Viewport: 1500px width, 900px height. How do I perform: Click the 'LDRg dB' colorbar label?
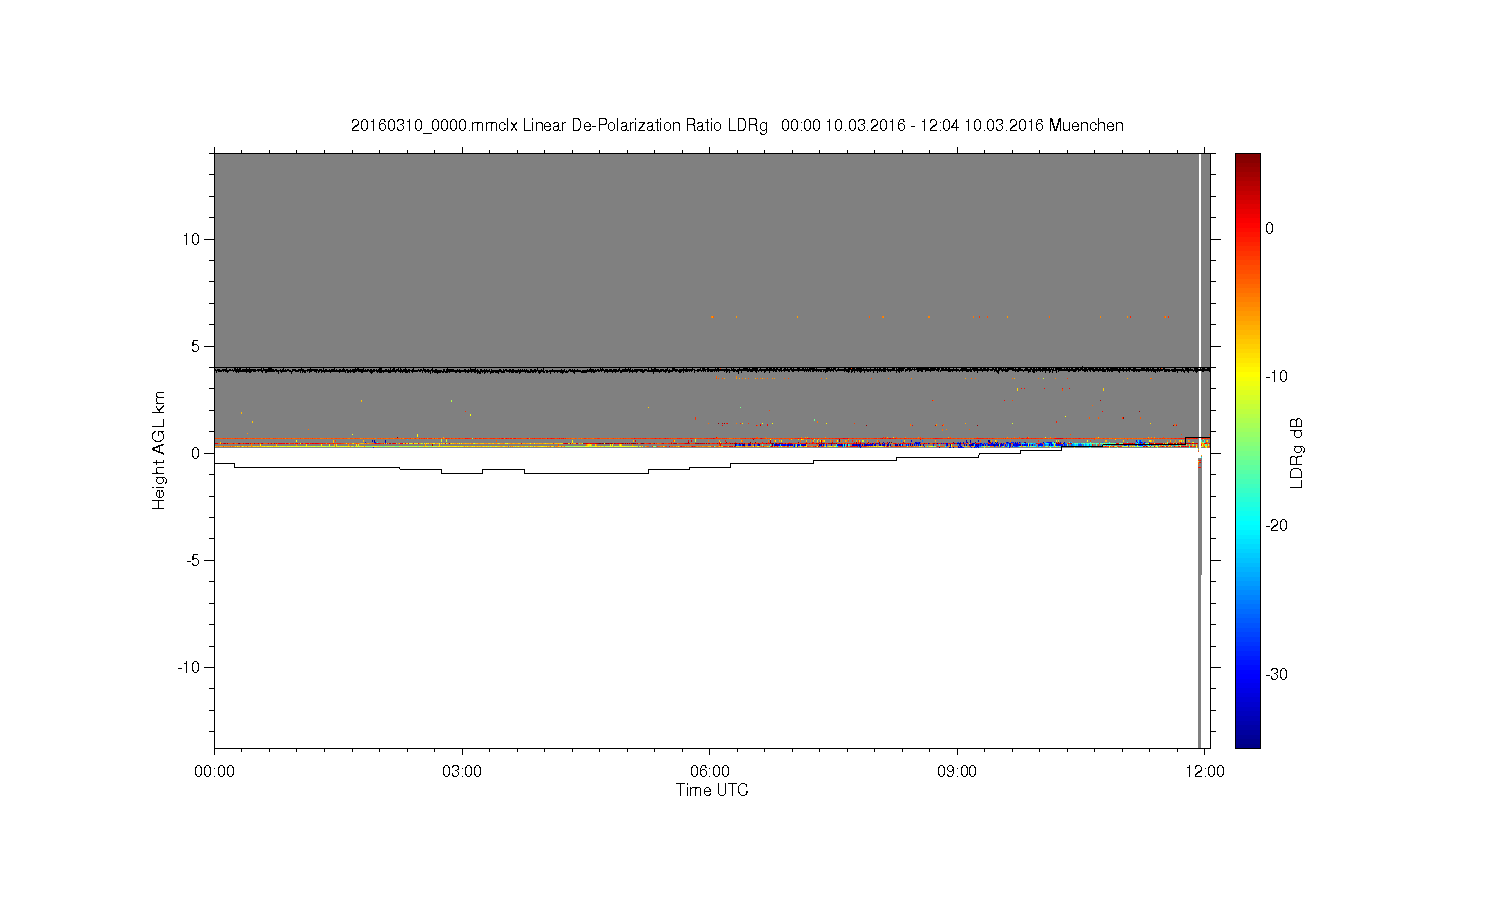[x=1297, y=452]
